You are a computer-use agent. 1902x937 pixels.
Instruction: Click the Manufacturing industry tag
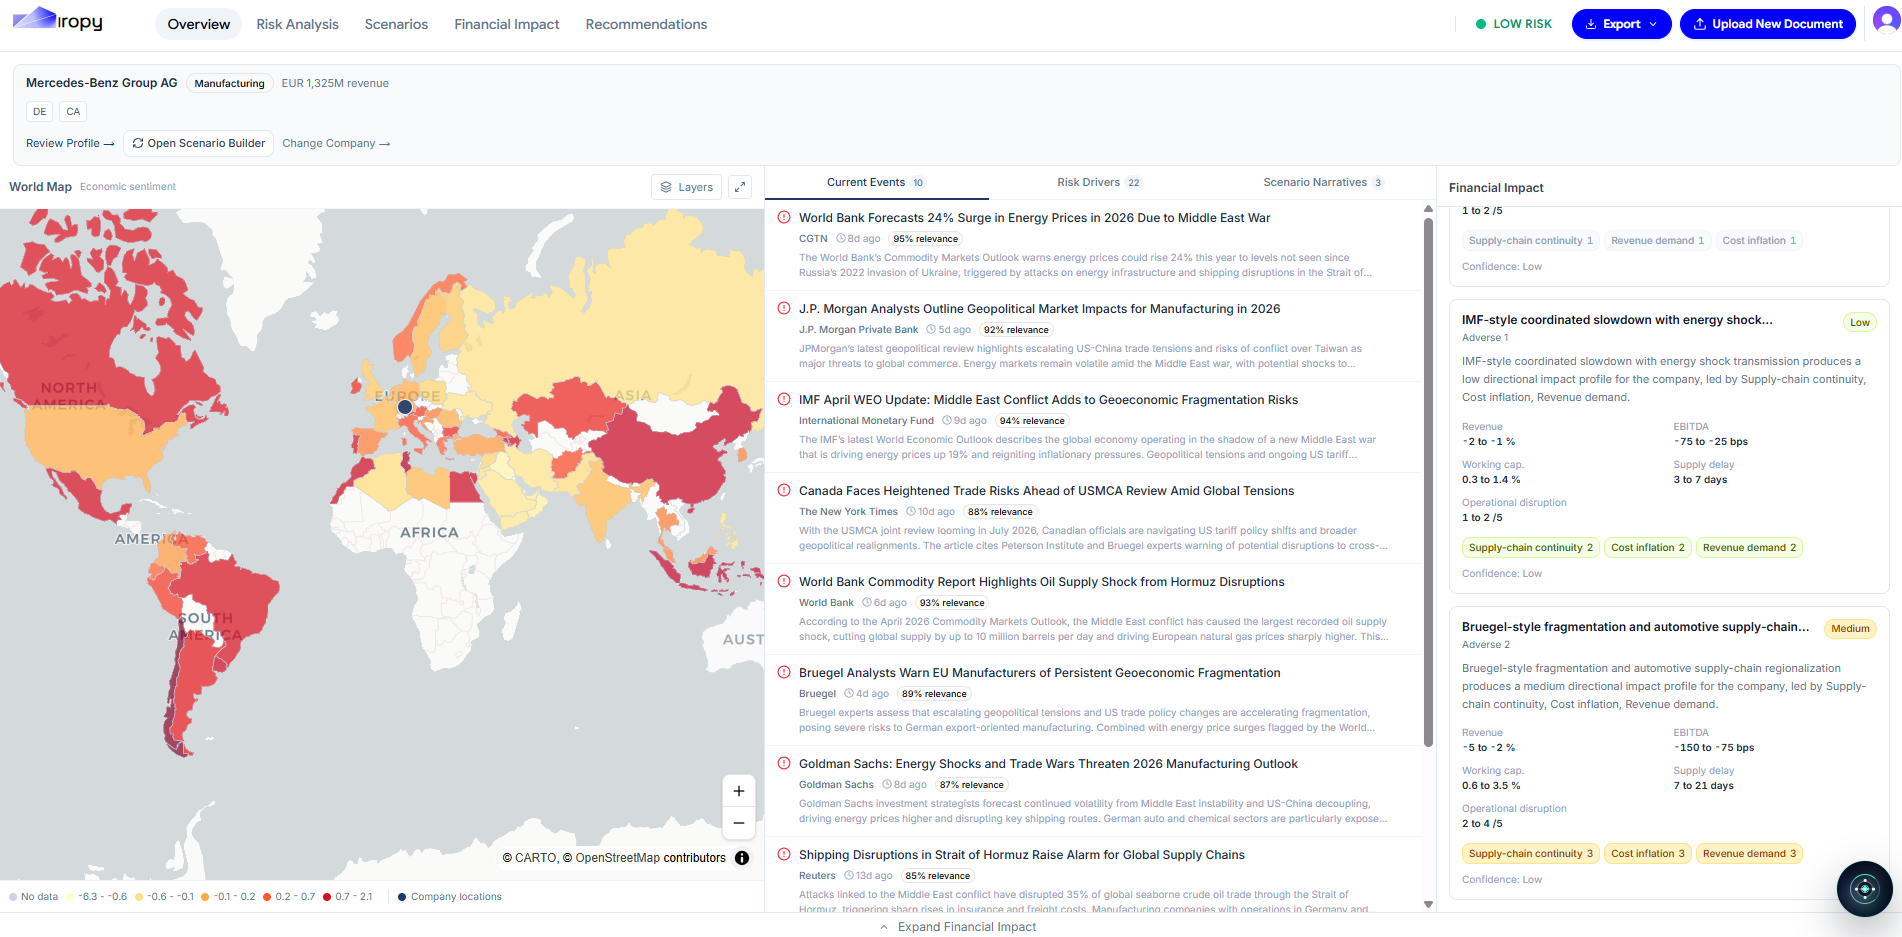pyautogui.click(x=229, y=83)
